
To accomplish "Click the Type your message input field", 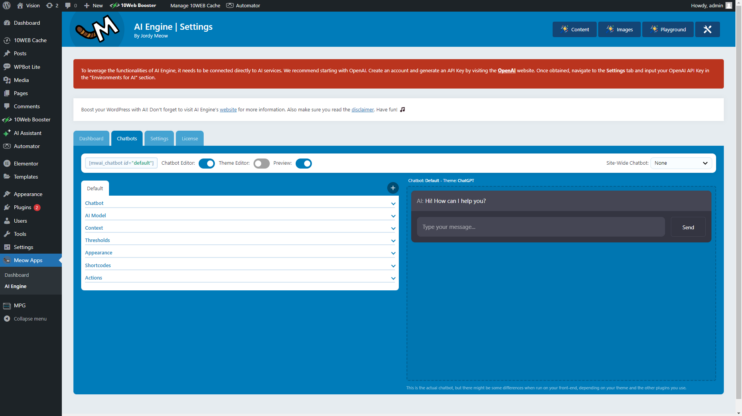I will click(540, 227).
